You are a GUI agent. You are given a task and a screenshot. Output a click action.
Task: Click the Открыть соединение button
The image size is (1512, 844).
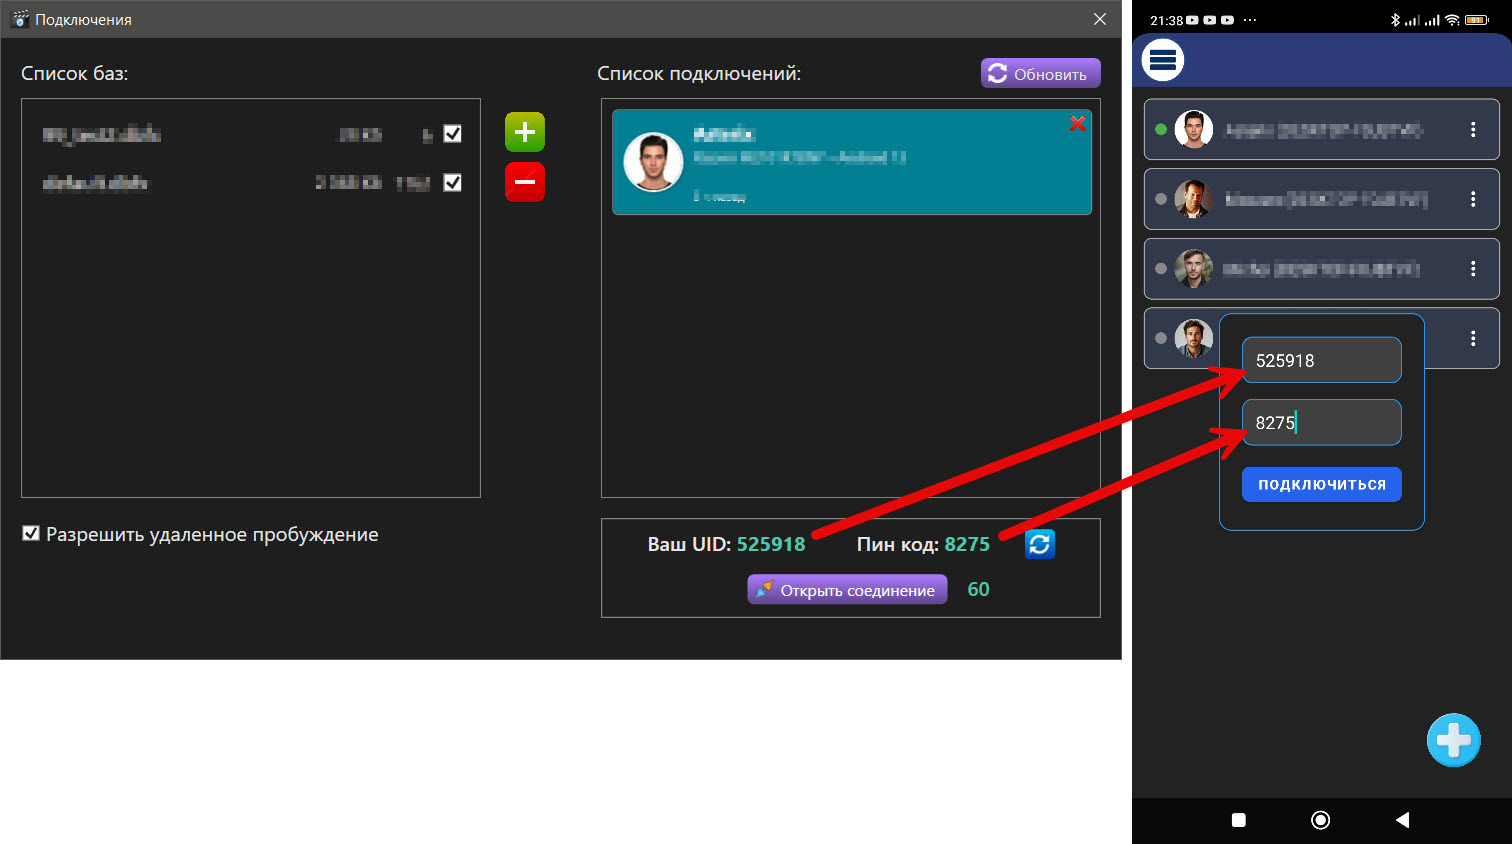(x=847, y=590)
